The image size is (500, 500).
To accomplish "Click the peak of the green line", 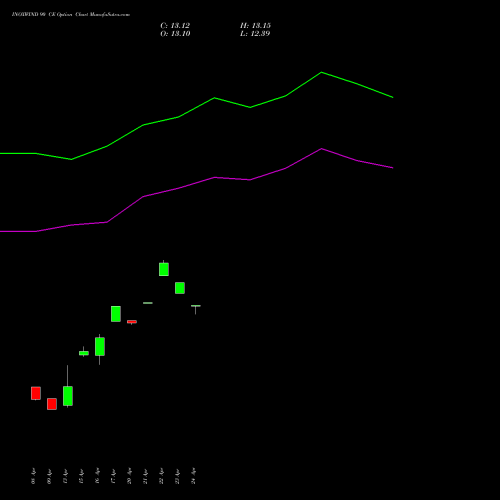I will pyautogui.click(x=321, y=72).
